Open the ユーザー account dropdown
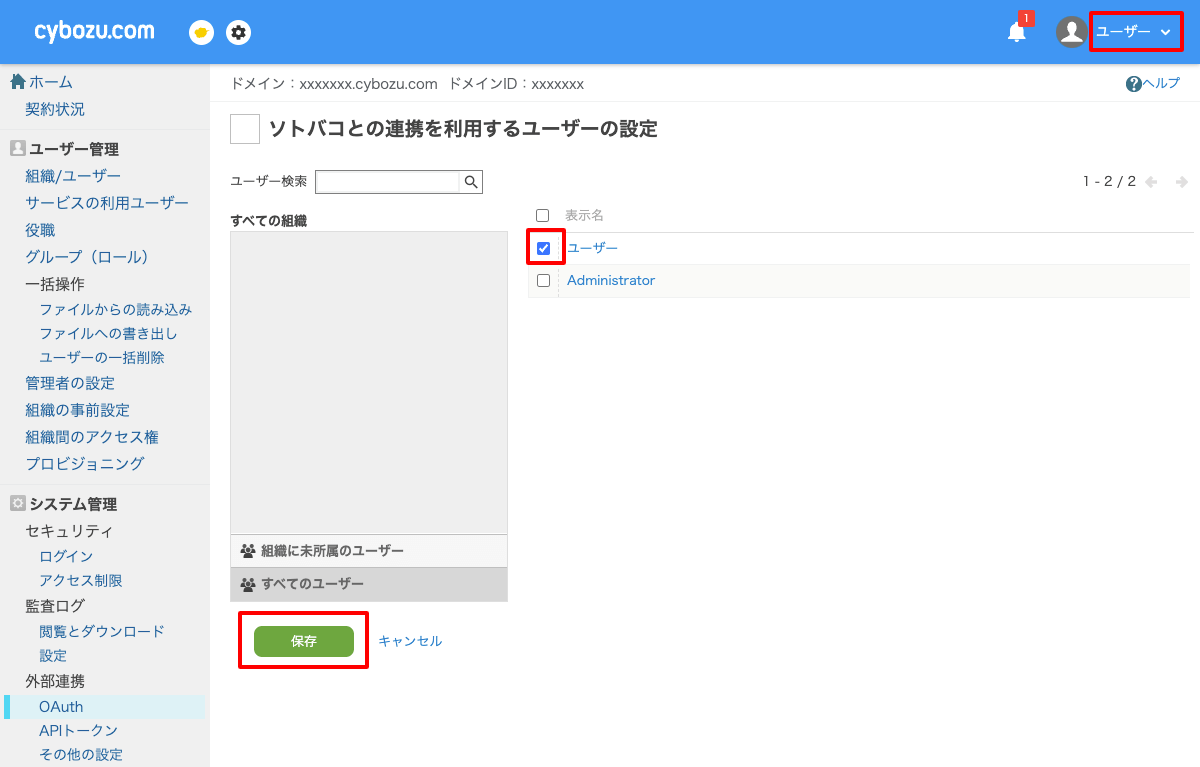1200x767 pixels. (1134, 31)
